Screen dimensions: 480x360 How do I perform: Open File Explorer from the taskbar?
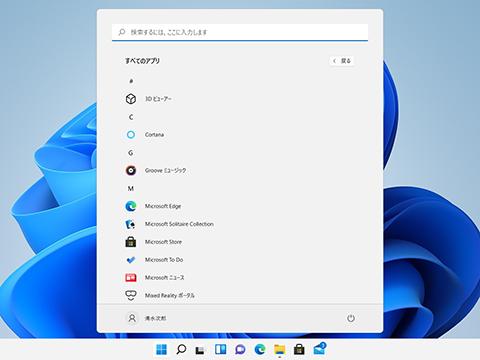click(x=279, y=349)
